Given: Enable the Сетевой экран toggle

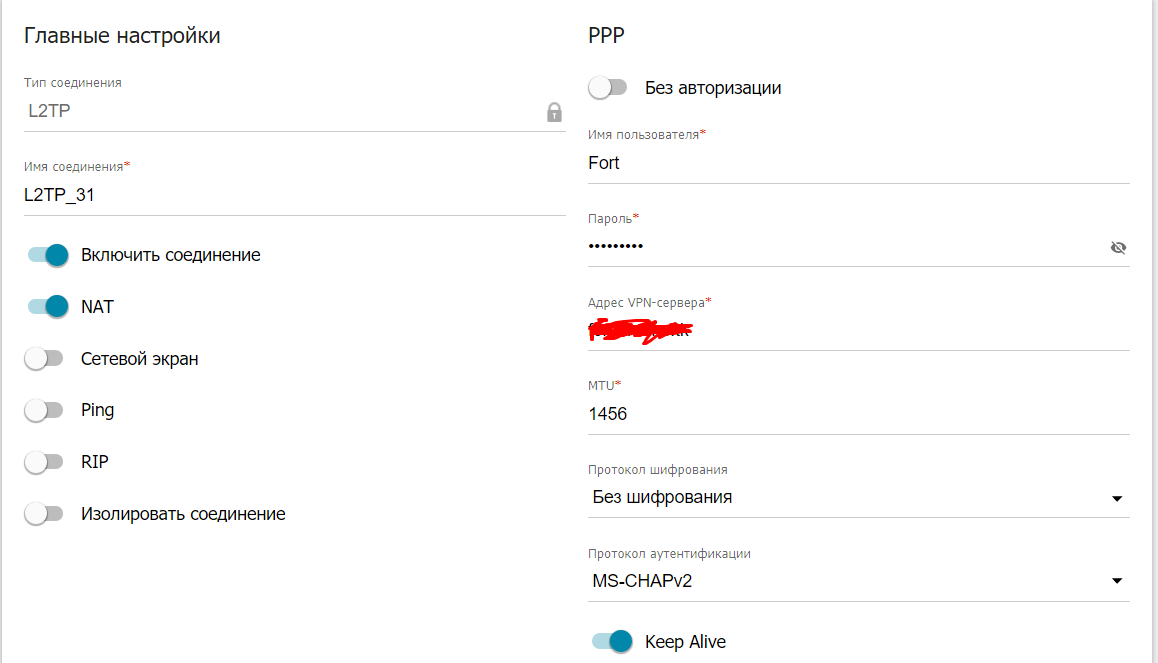Looking at the screenshot, I should tap(44, 359).
